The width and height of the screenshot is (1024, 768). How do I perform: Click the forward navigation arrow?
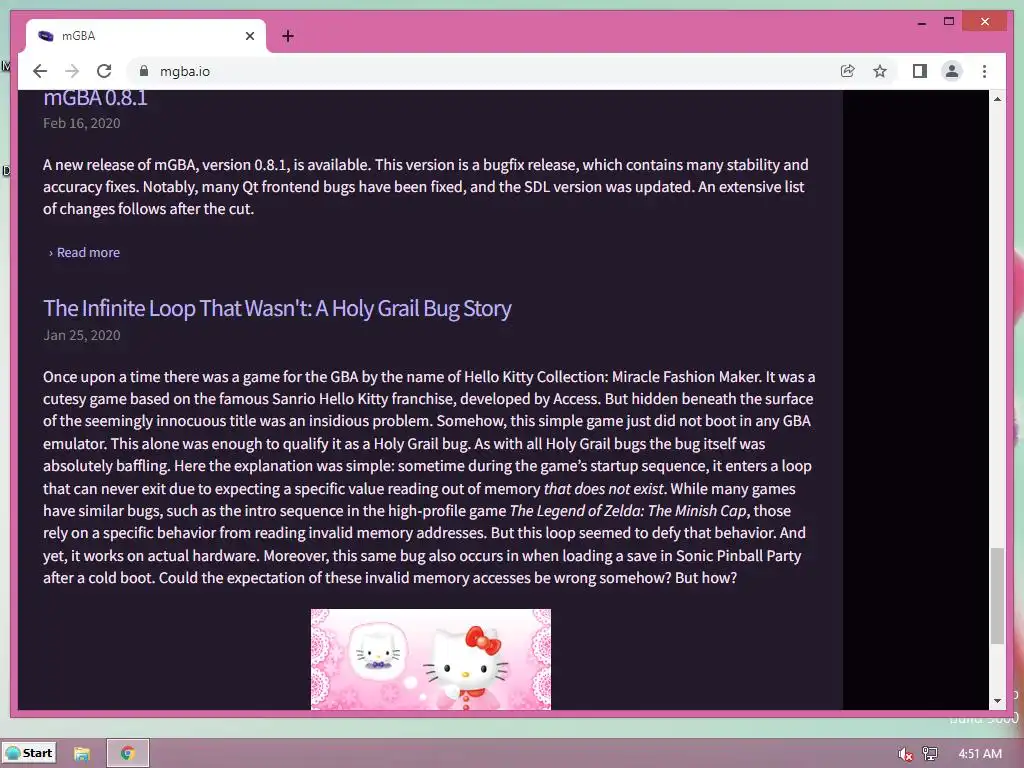[x=72, y=71]
